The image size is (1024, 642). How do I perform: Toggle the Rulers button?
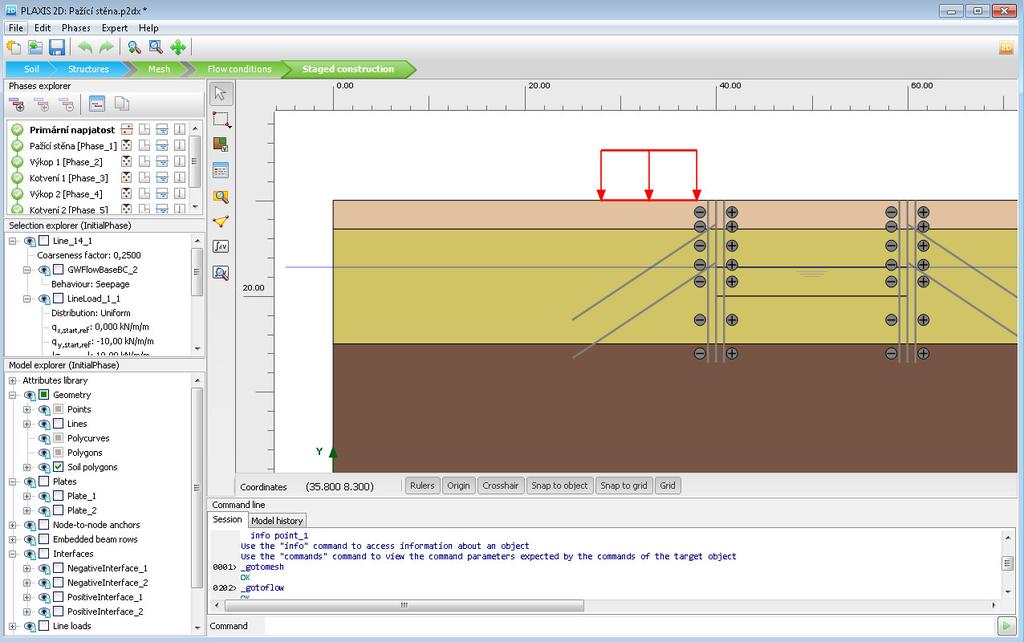point(422,486)
